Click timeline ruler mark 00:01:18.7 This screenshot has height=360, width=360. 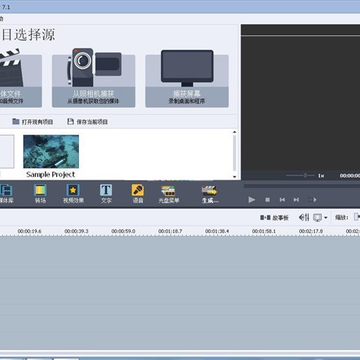[170, 231]
